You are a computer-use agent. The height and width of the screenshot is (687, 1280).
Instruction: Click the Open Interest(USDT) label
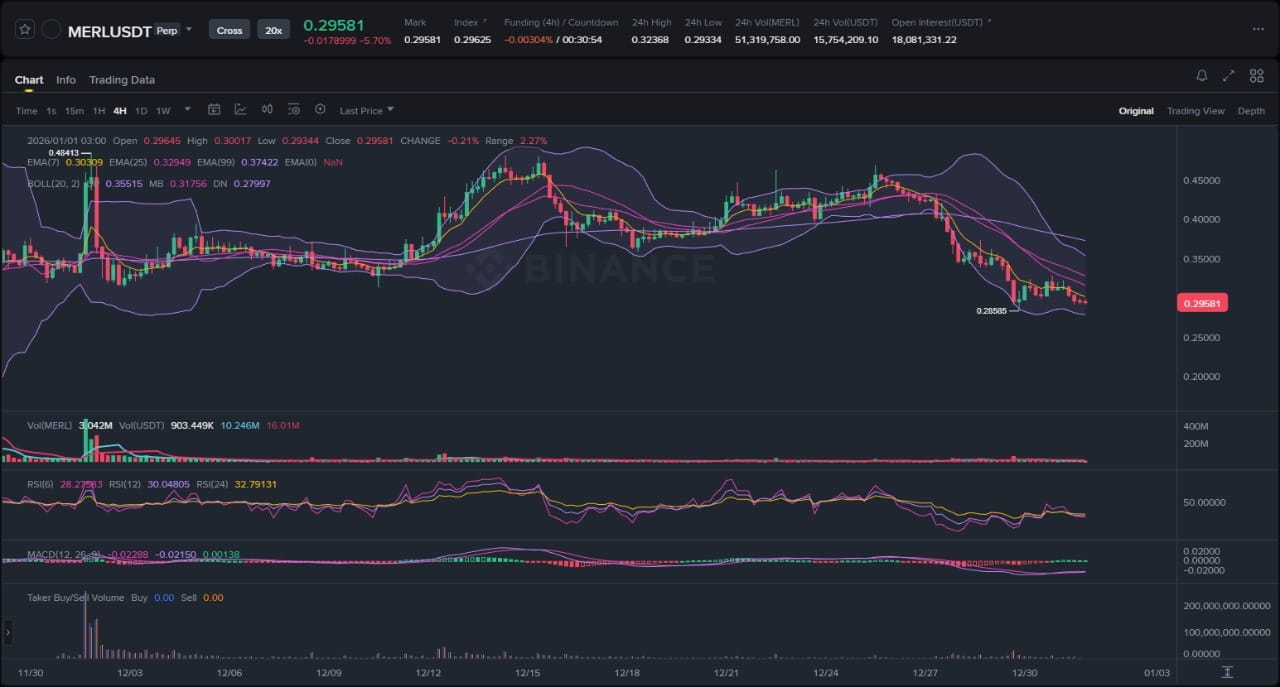(x=937, y=22)
